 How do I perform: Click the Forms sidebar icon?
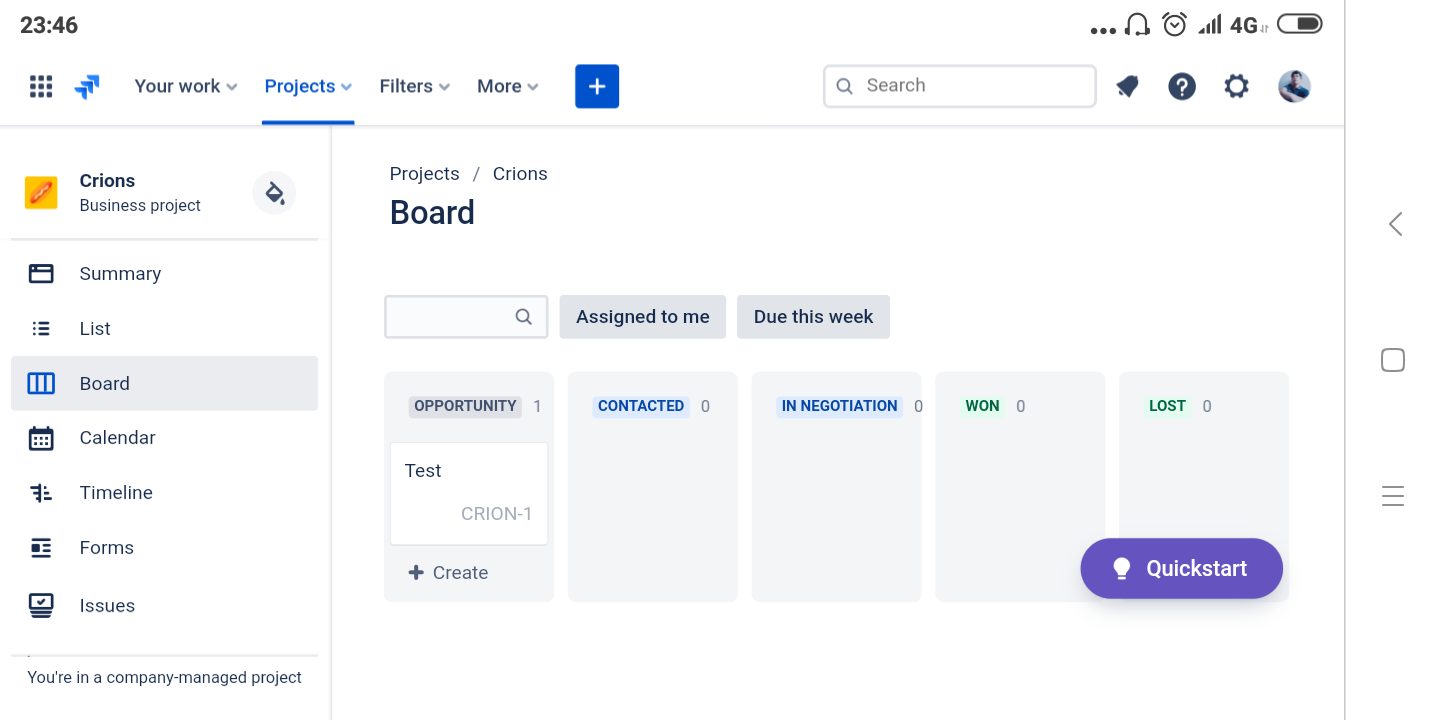point(41,548)
